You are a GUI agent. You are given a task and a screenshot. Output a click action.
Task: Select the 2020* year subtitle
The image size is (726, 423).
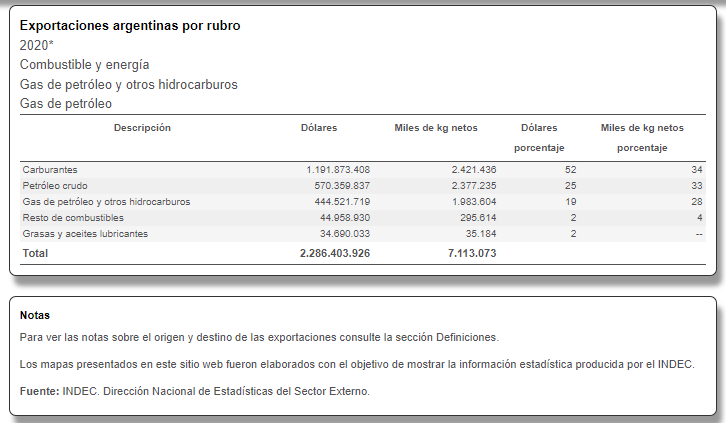[36, 45]
